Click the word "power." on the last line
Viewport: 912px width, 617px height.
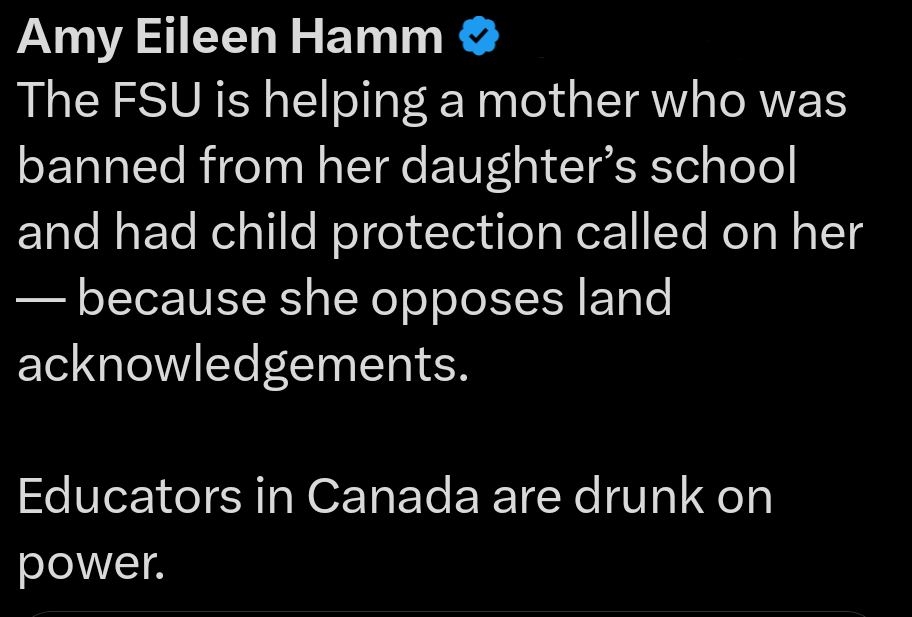pyautogui.click(x=91, y=565)
